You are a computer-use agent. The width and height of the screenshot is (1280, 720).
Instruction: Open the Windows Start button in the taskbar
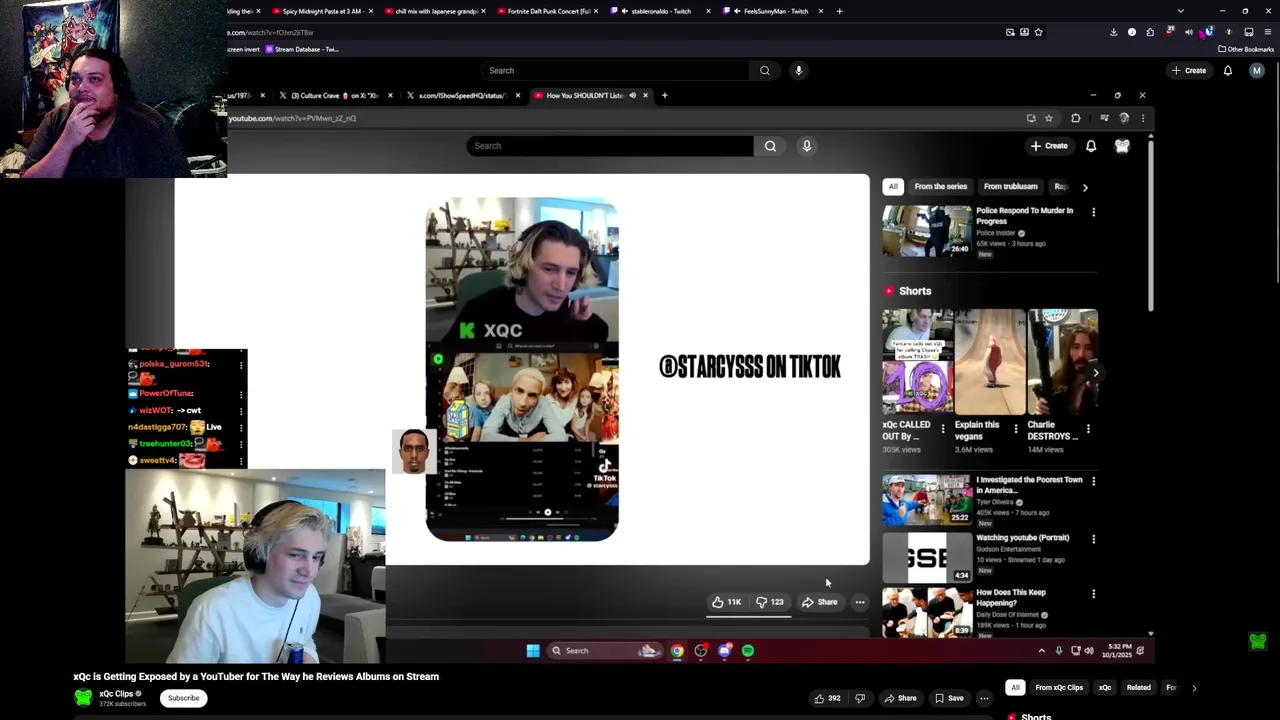coord(533,651)
